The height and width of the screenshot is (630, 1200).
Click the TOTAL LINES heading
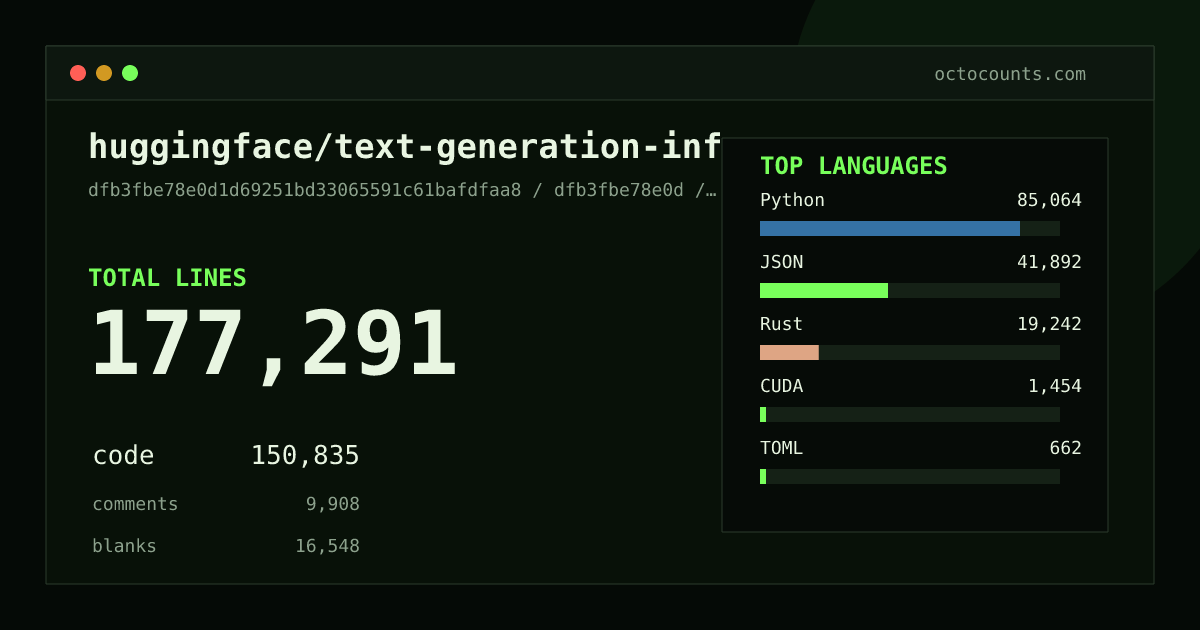coord(167,278)
